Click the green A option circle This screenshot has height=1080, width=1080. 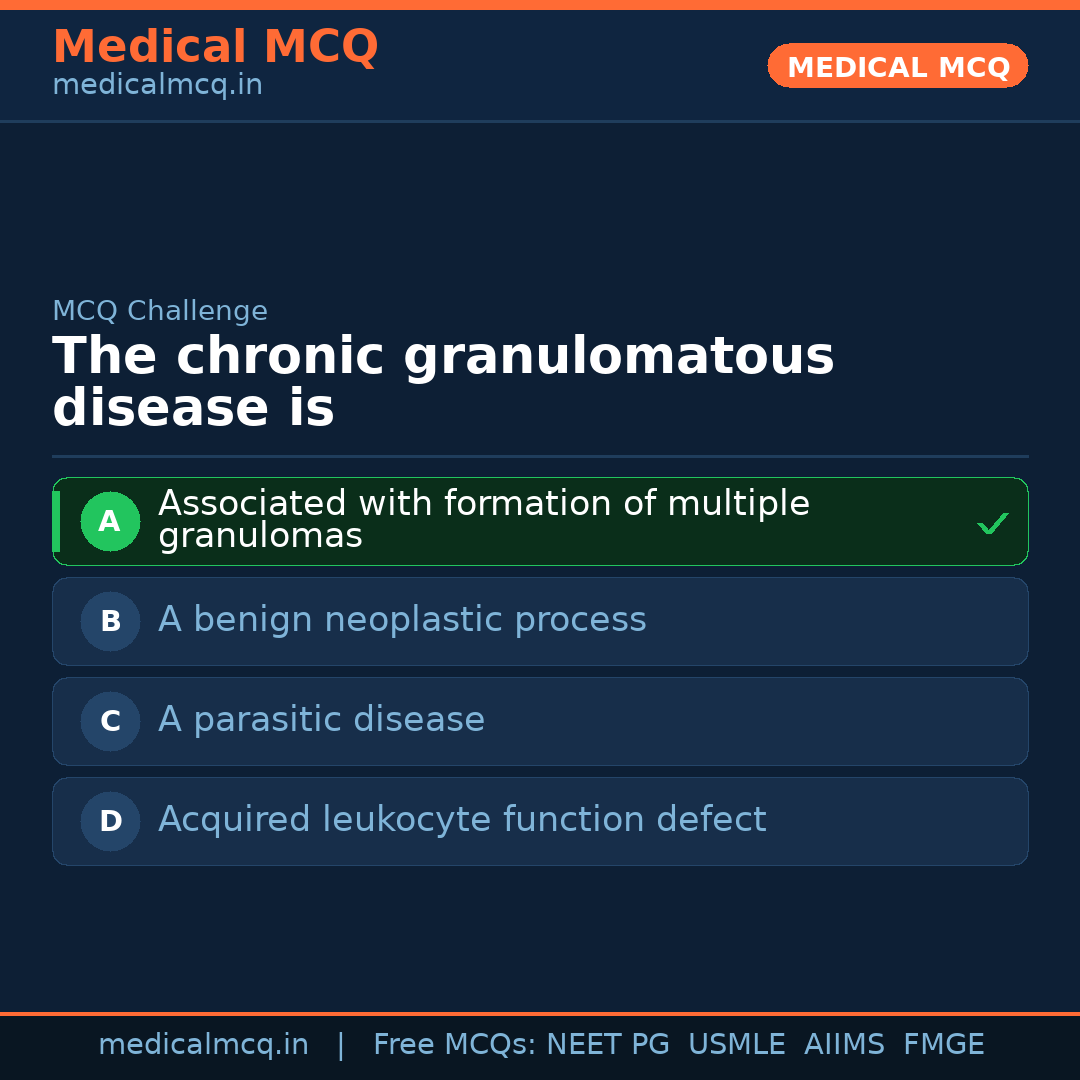[110, 521]
